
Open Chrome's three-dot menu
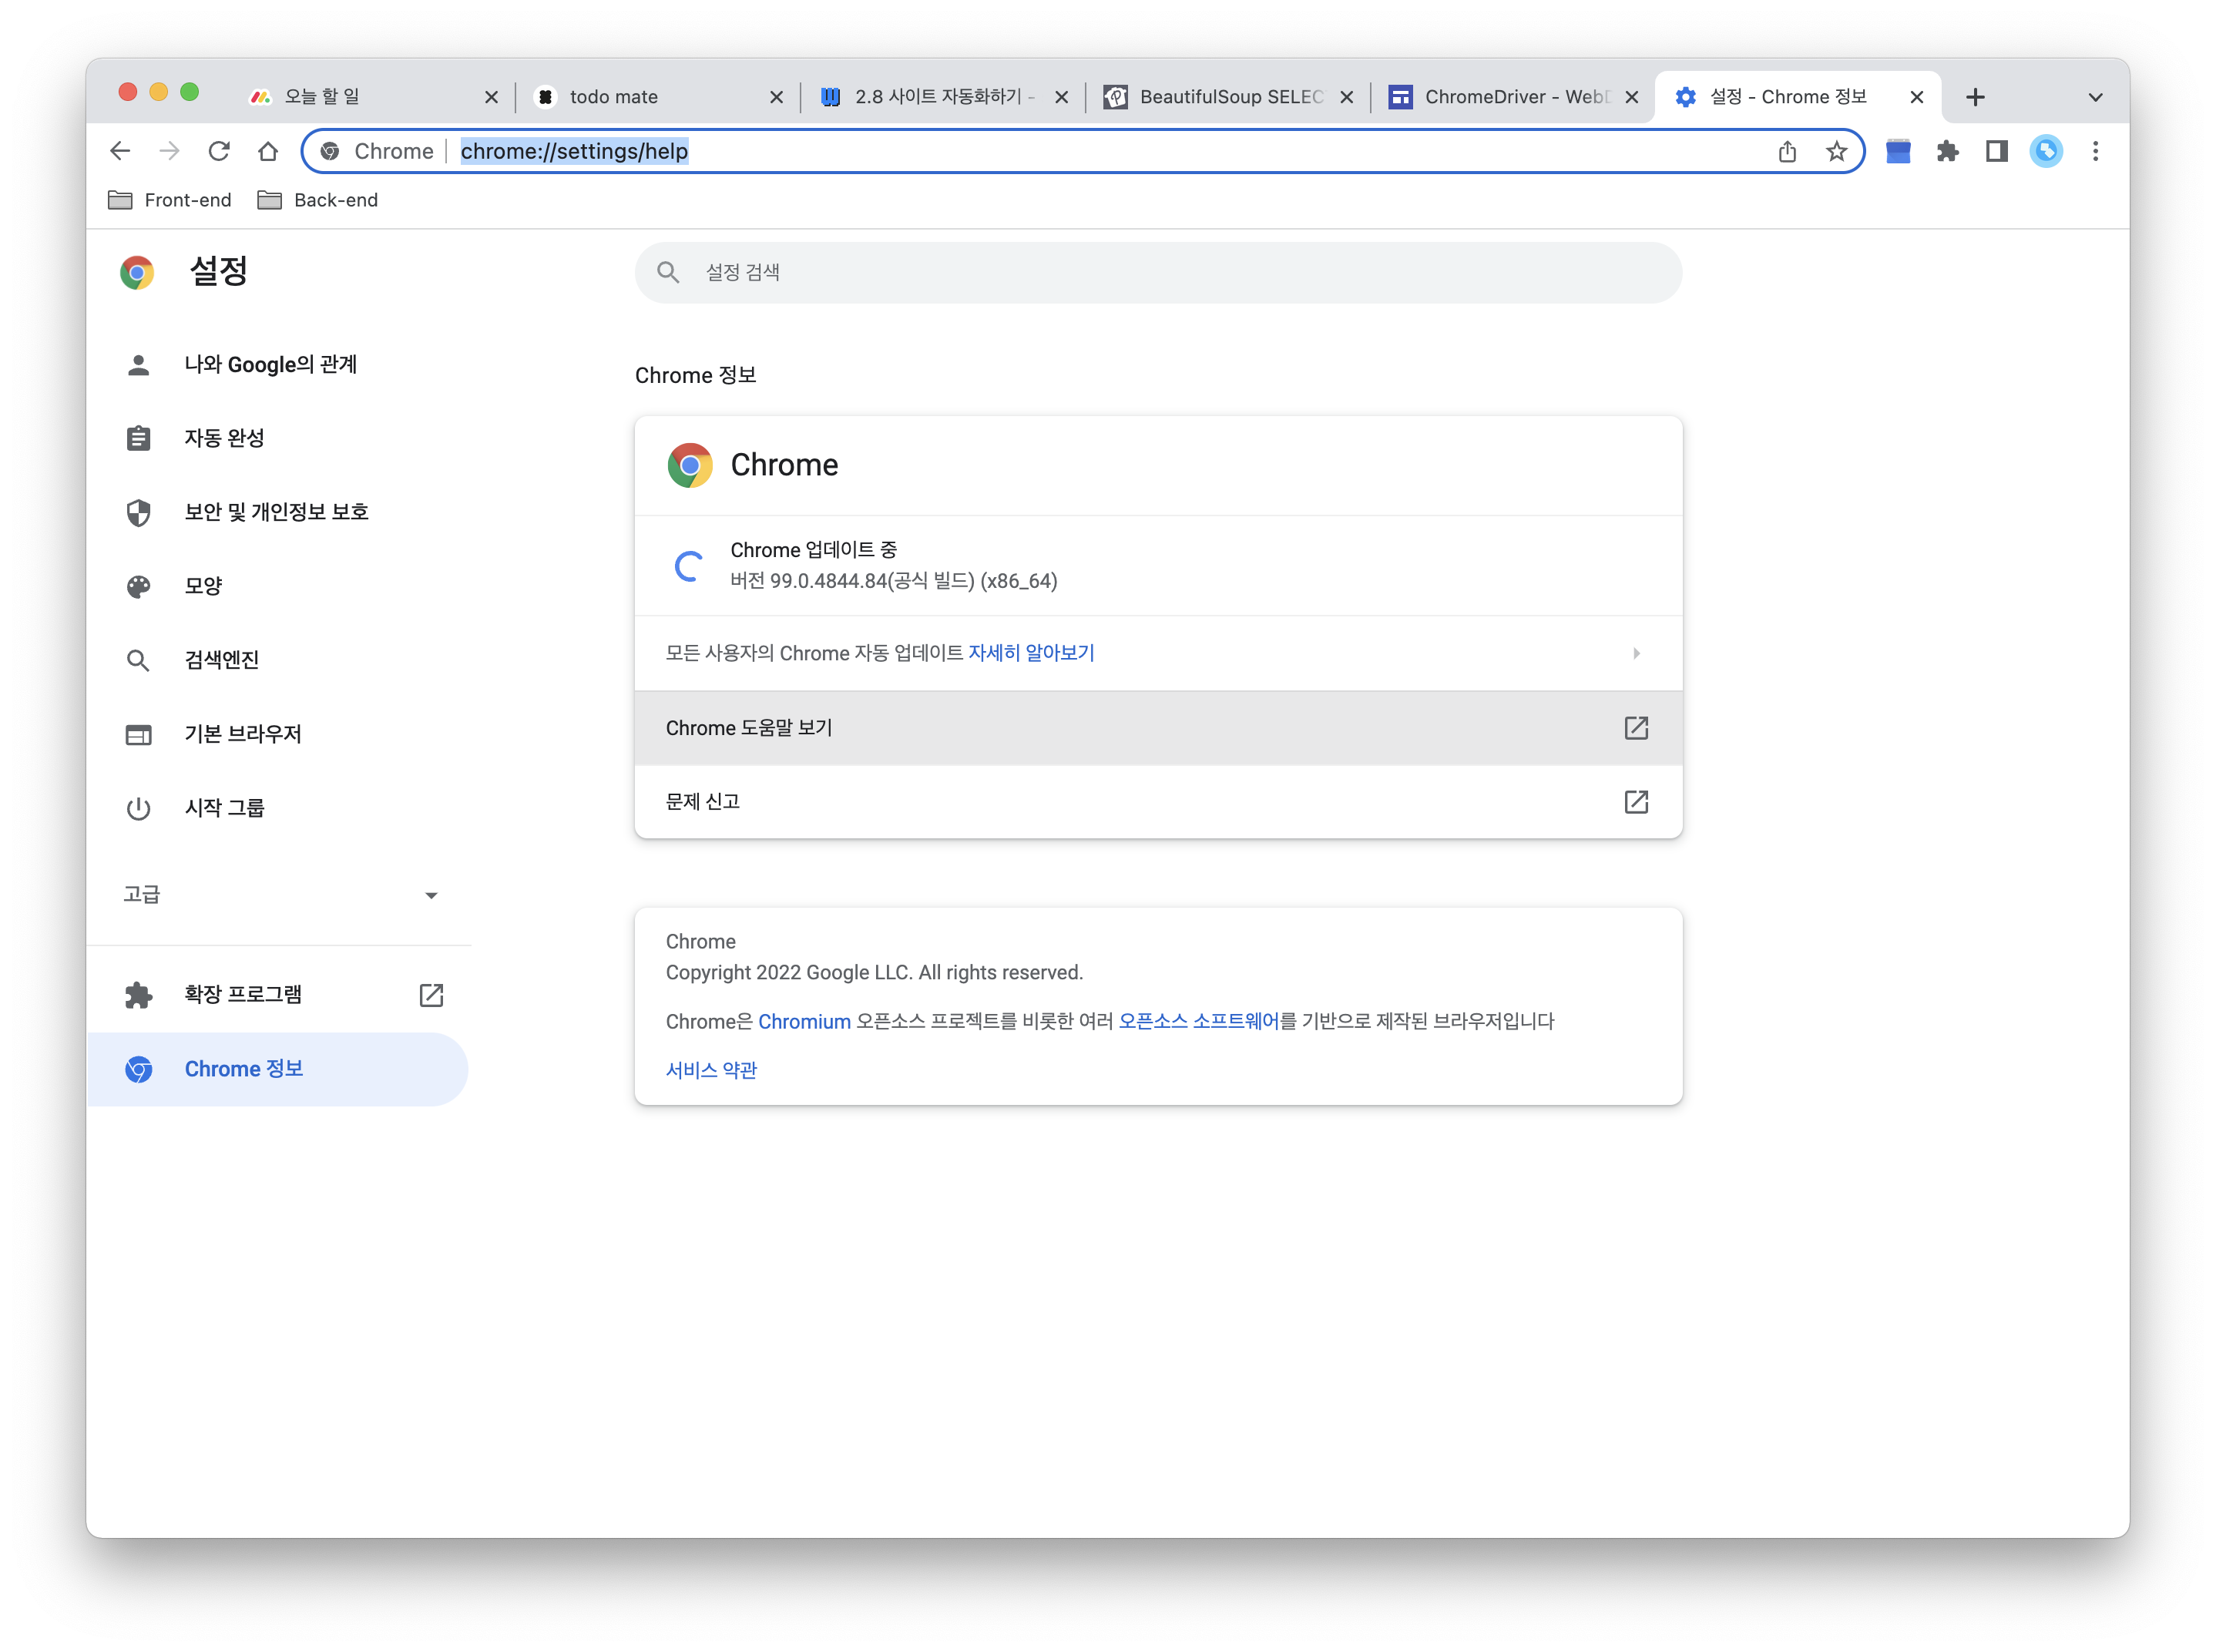click(2094, 151)
